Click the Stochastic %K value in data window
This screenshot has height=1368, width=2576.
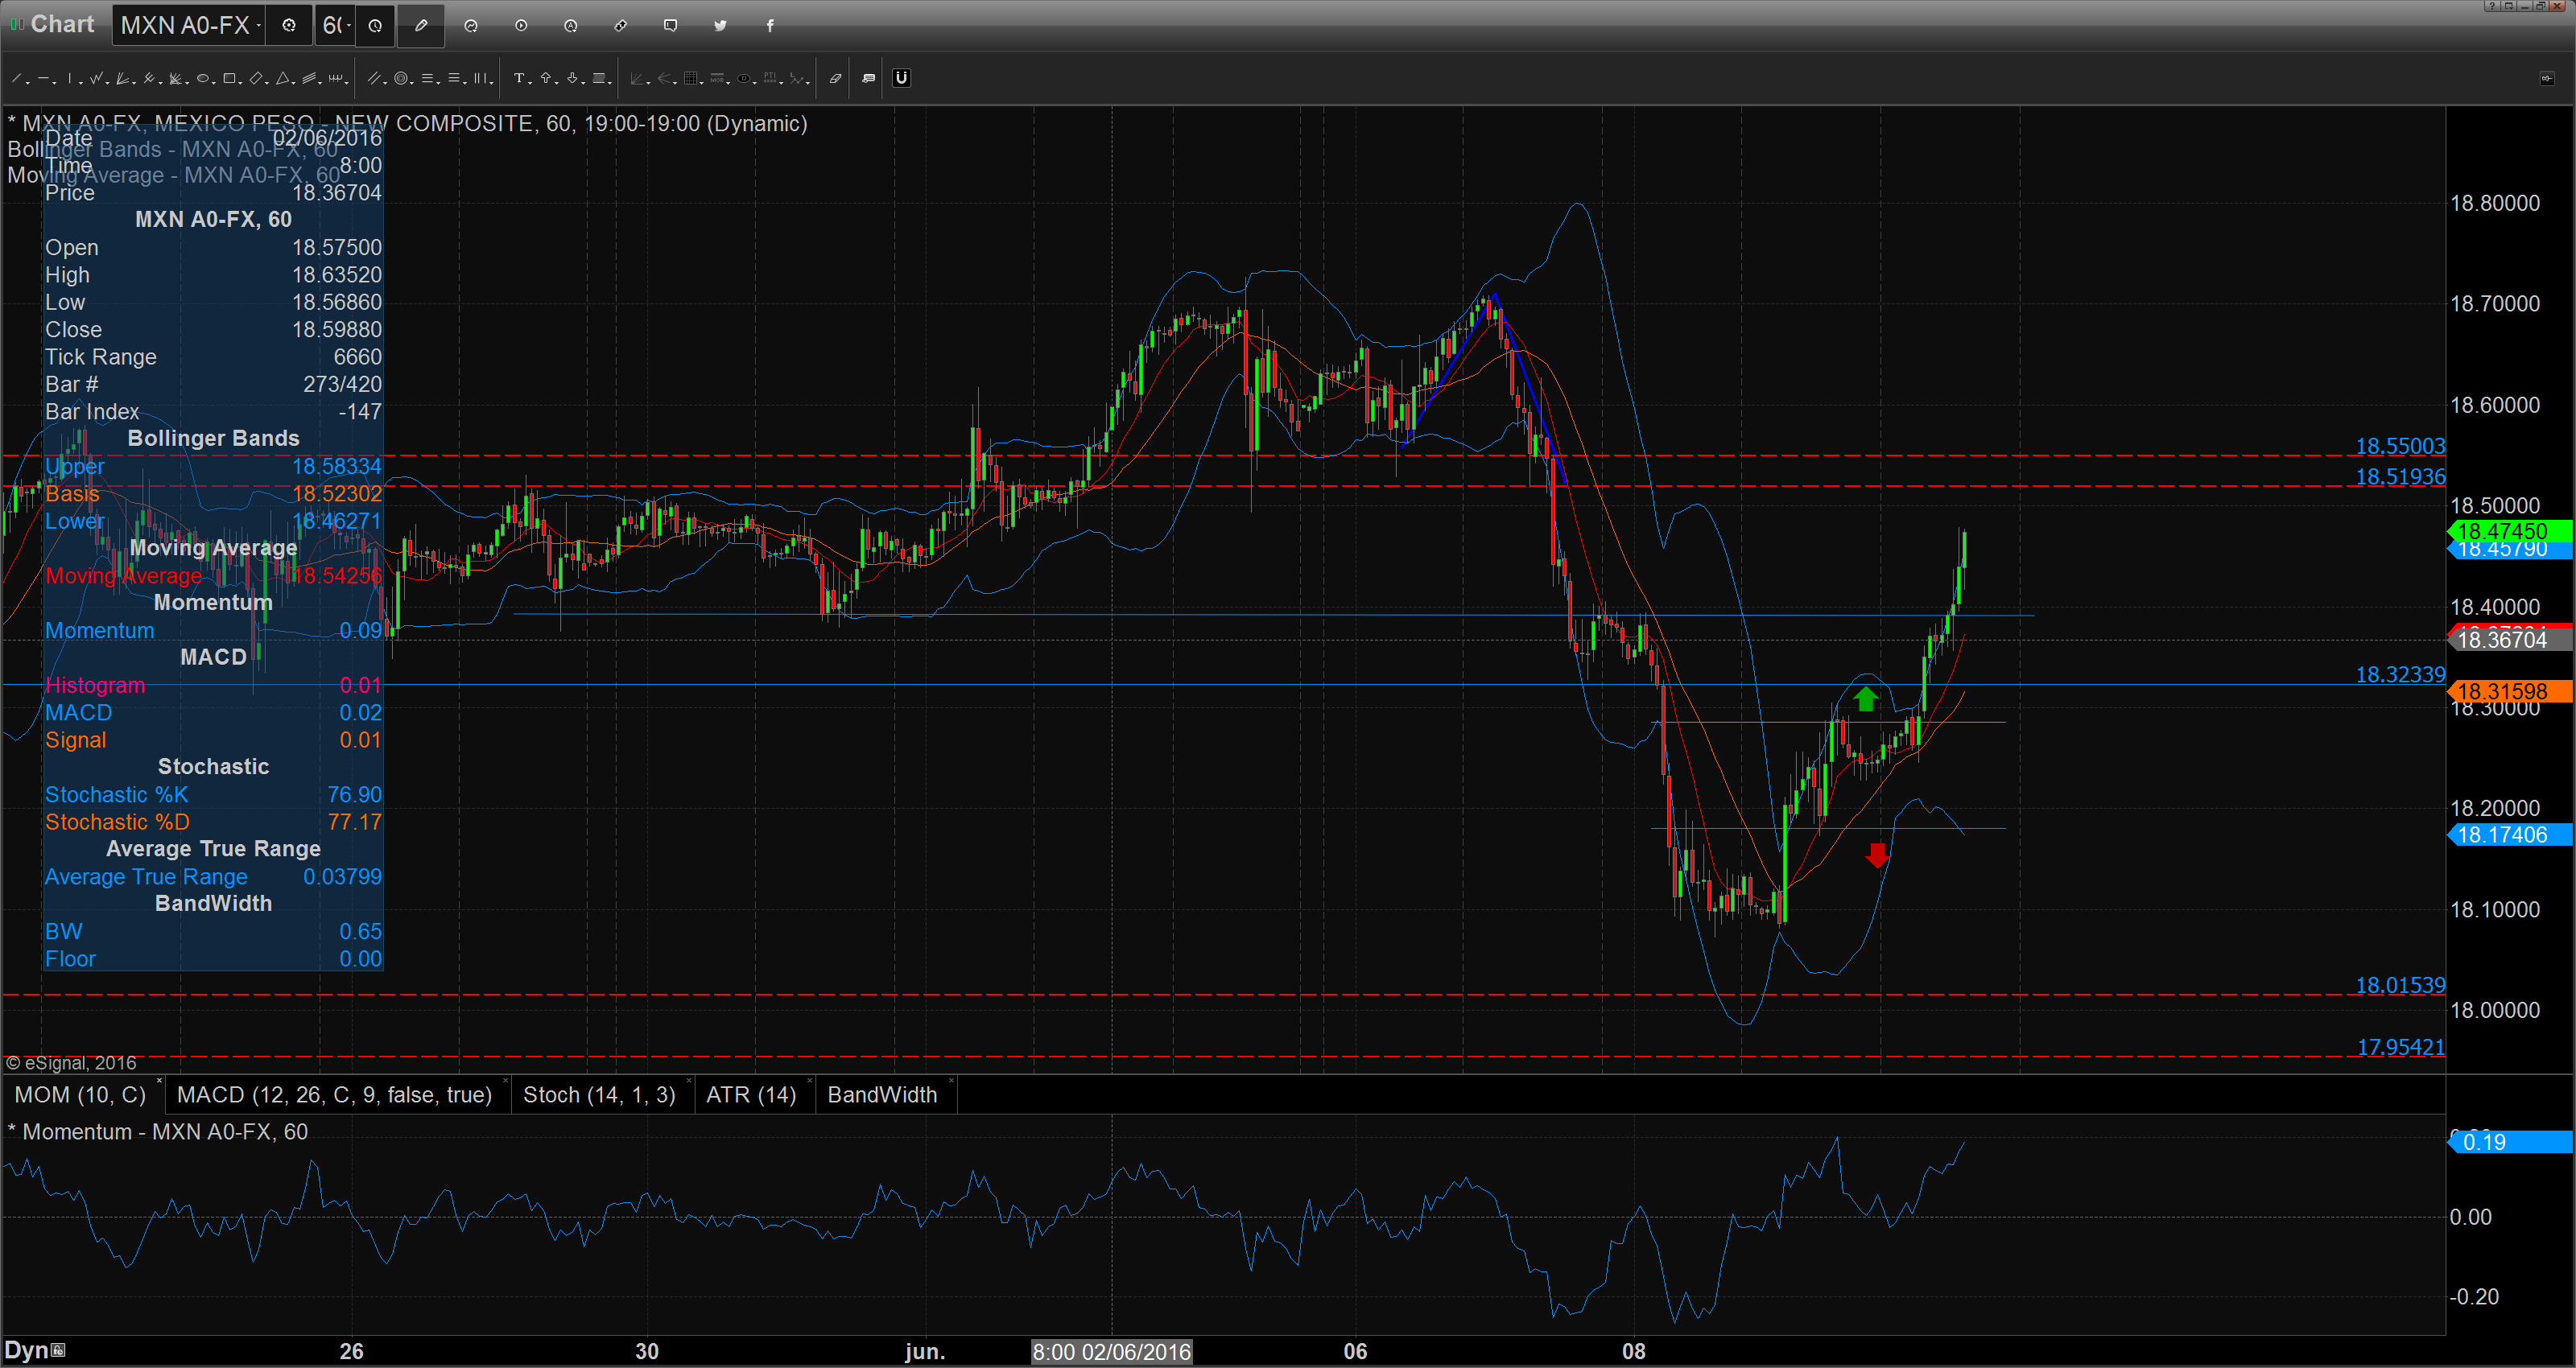[355, 795]
